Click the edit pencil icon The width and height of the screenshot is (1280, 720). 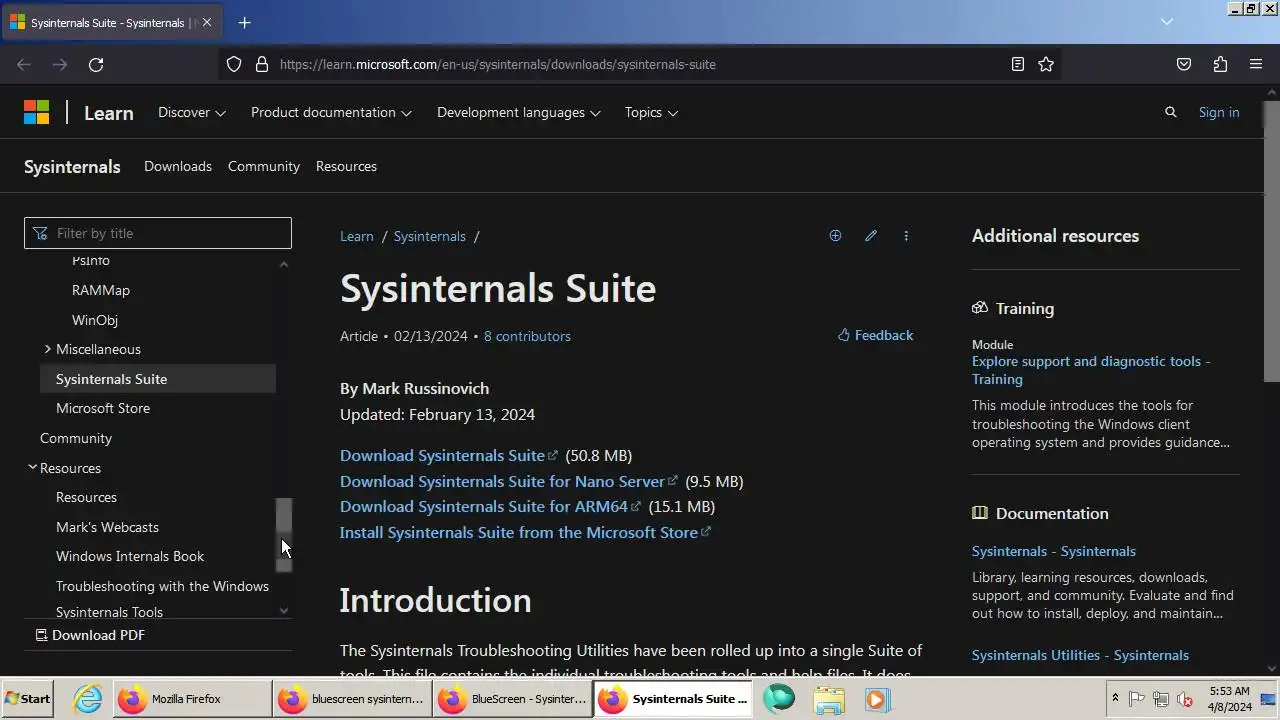click(871, 236)
